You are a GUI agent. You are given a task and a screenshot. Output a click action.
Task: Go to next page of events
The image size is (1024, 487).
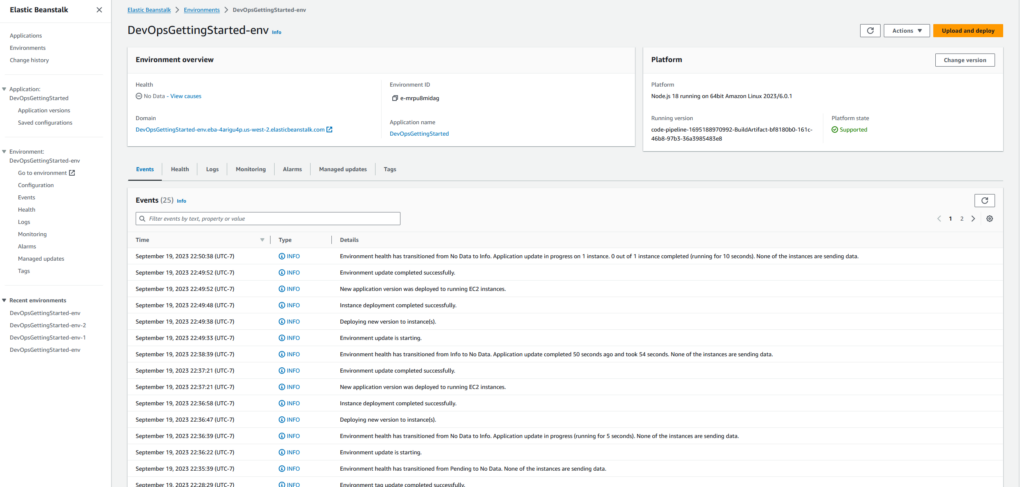click(973, 218)
